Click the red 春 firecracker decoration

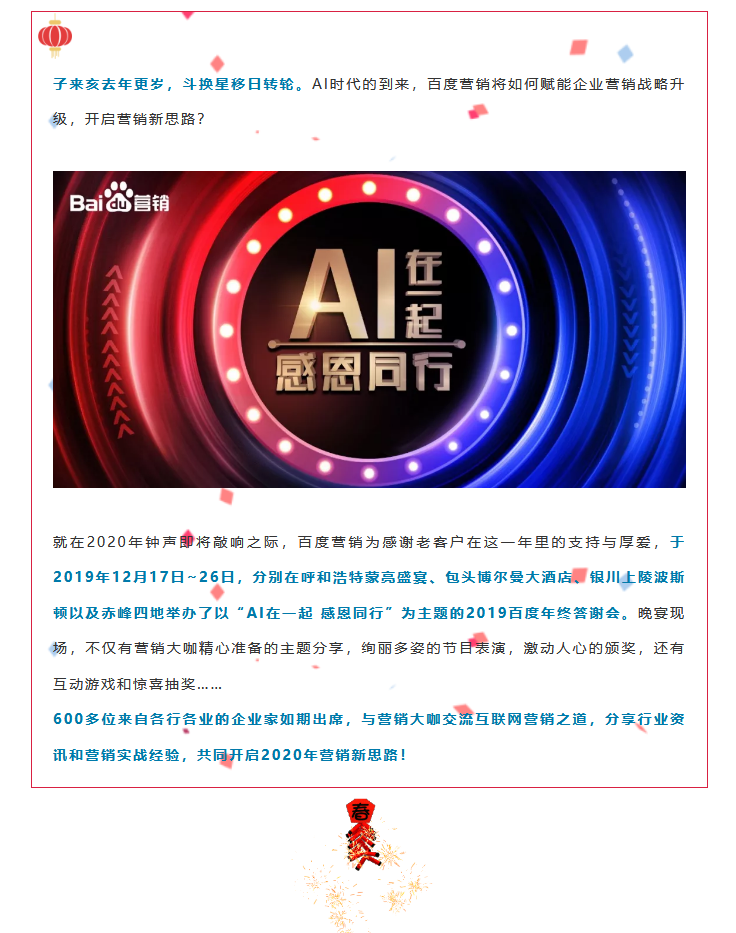pos(362,833)
